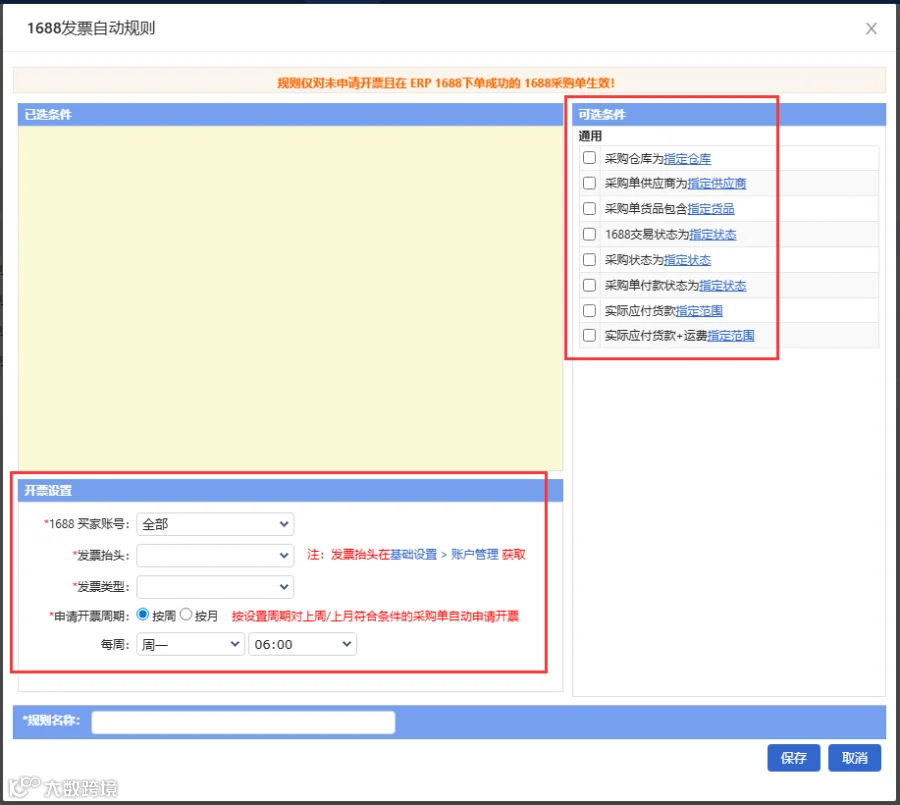Viewport: 900px width, 805px height.
Task: Expand the 发票抬头 dropdown
Action: [215, 555]
